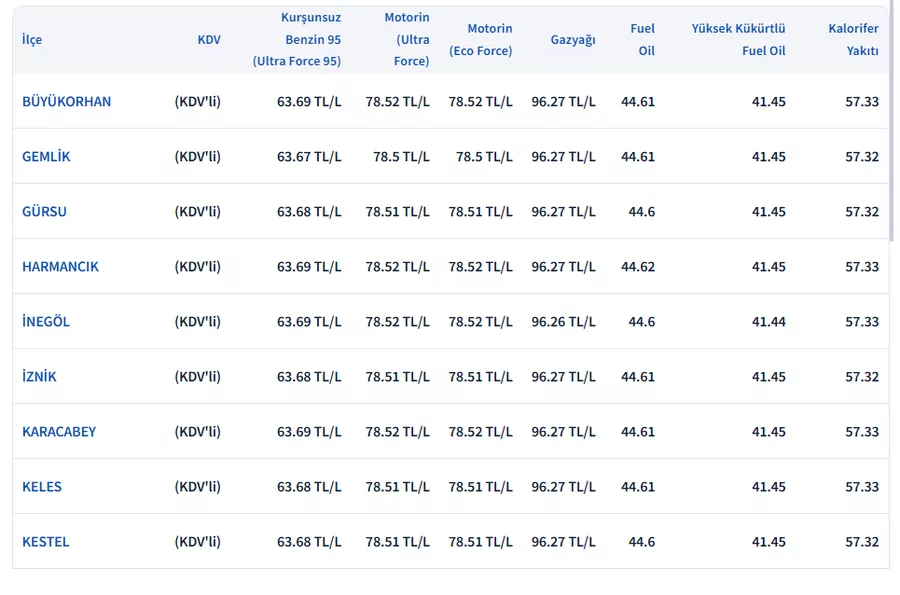Screen dimensions: 900x595
Task: Select the 96.26 TL/L Gazyağı price cell
Action: (563, 322)
